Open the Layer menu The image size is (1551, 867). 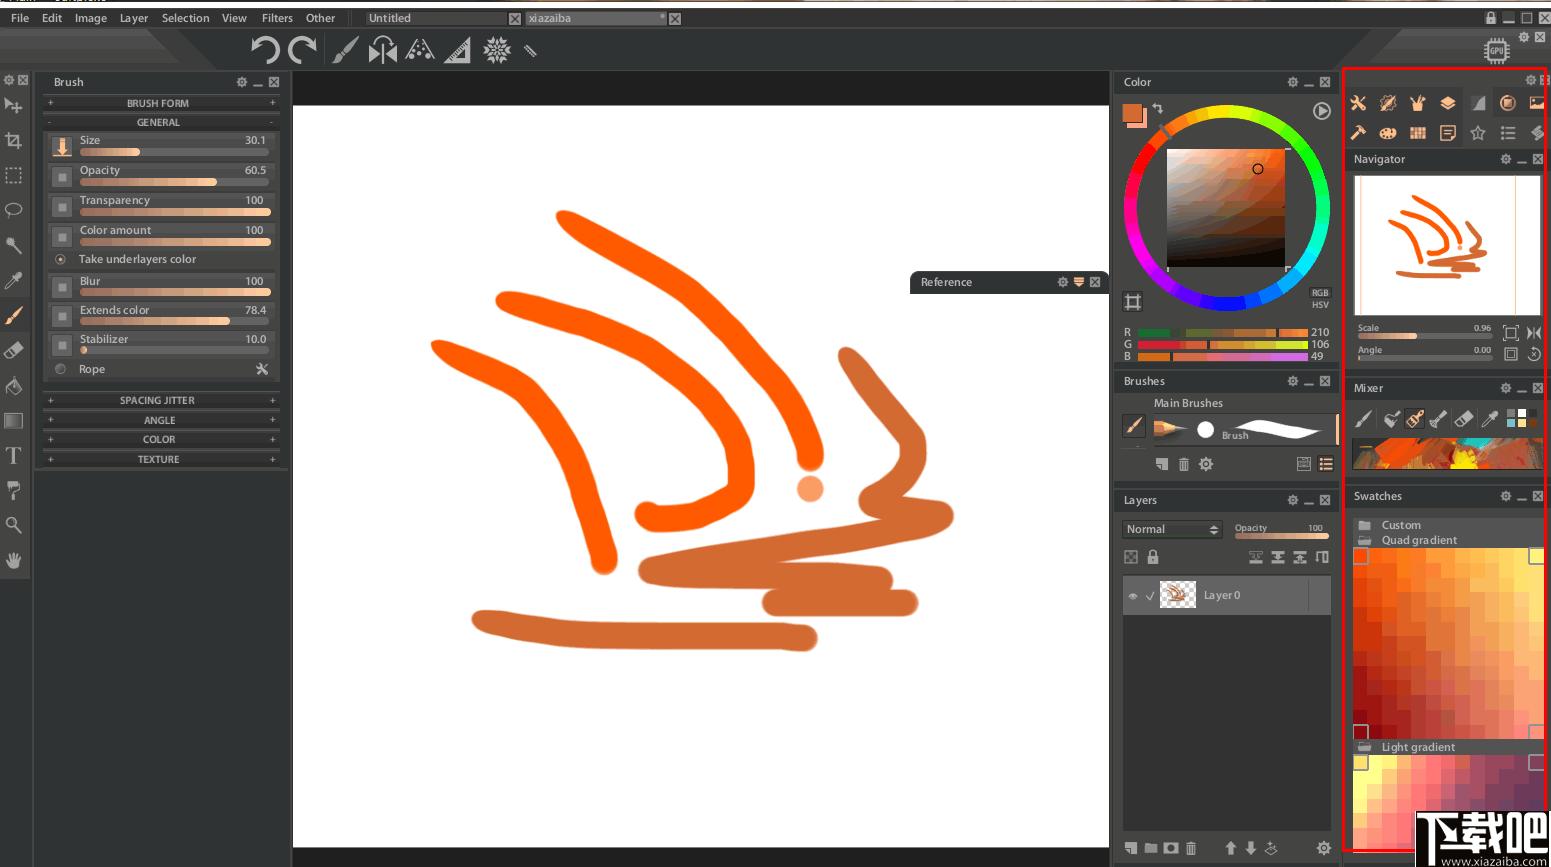point(134,18)
